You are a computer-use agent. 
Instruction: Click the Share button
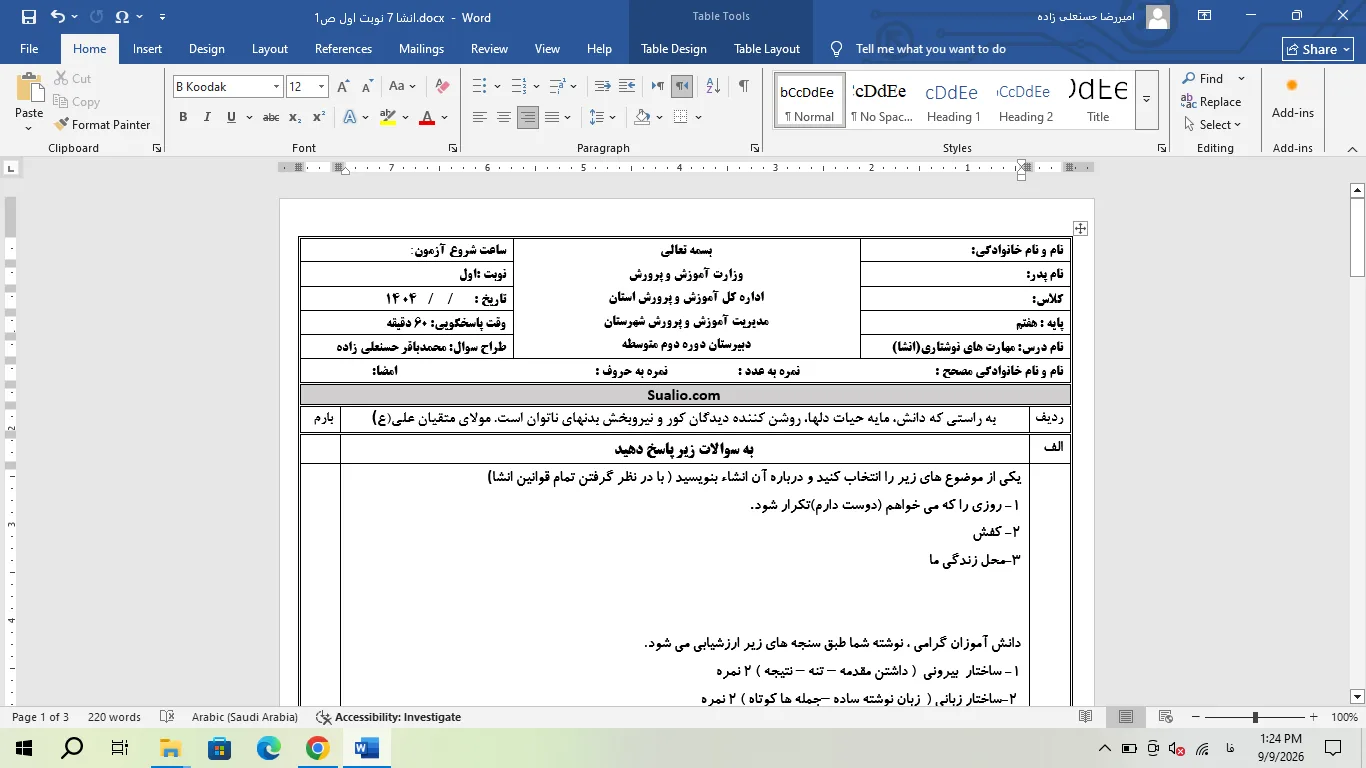click(x=1318, y=49)
